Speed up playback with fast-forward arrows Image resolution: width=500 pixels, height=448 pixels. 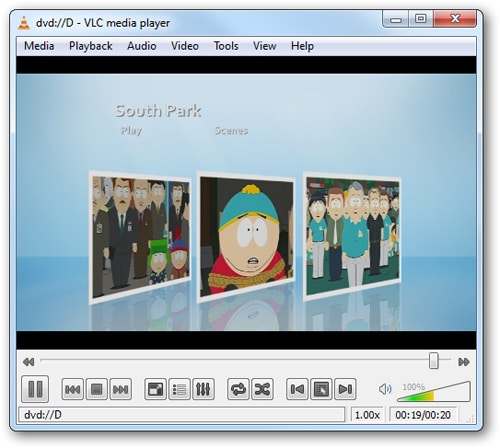pos(464,362)
